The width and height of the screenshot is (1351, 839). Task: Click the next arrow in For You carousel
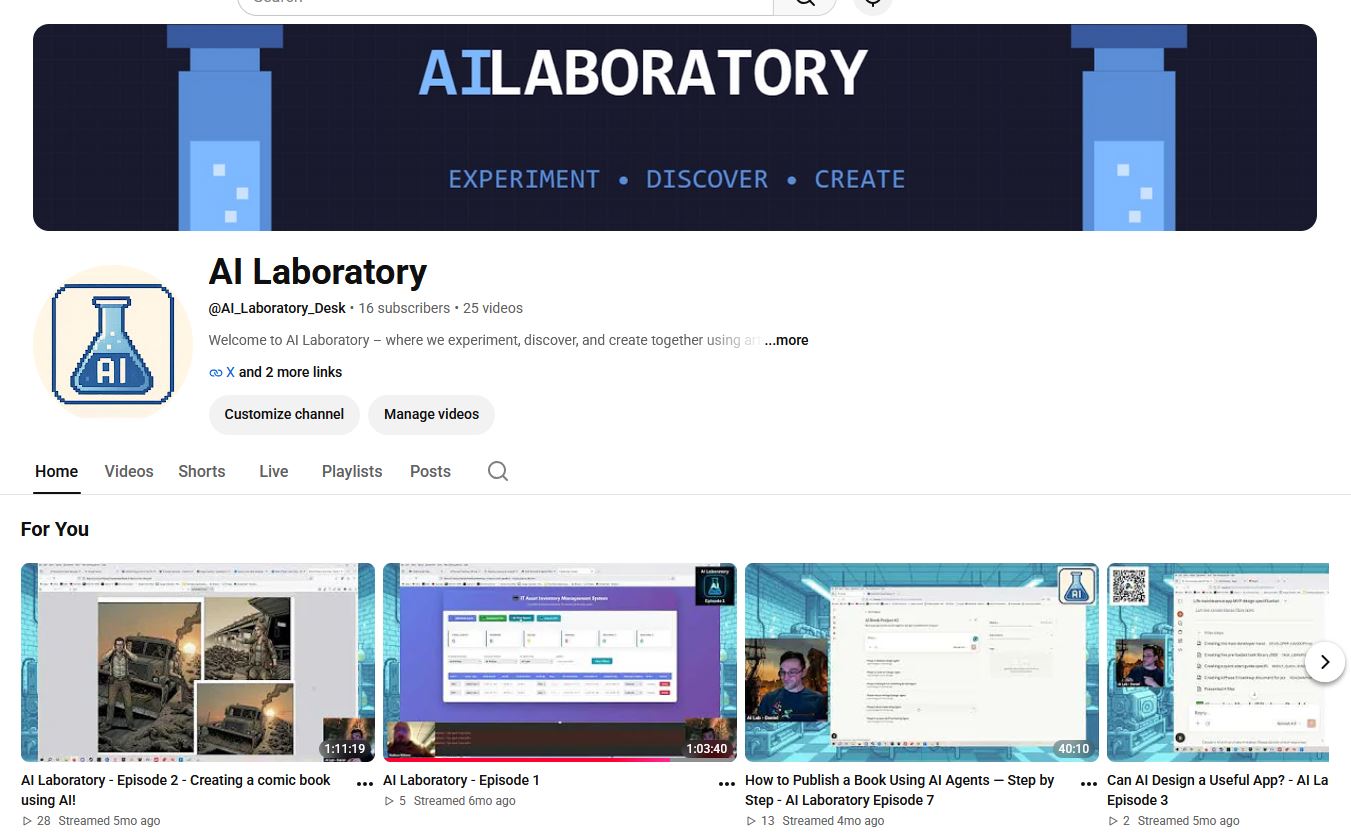point(1325,662)
